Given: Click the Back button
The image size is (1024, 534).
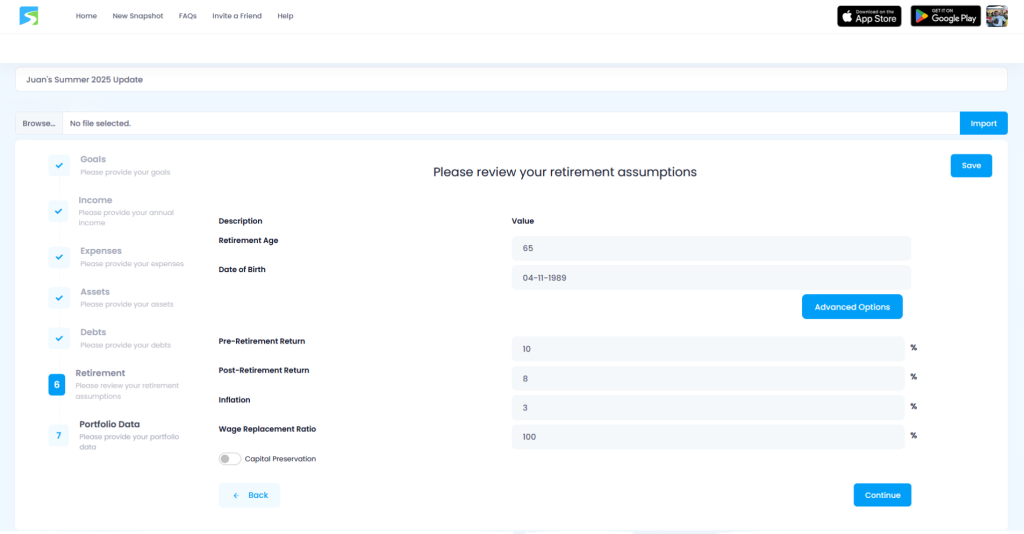Looking at the screenshot, I should click(250, 495).
